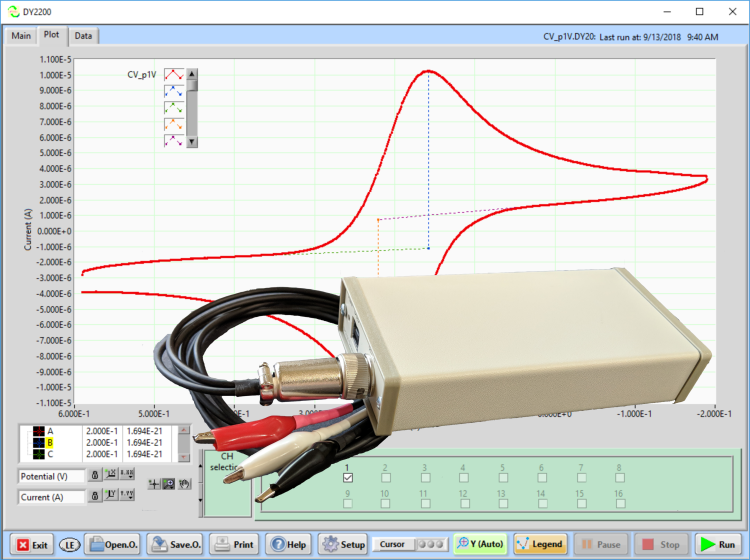This screenshot has height=560, width=750.
Task: Select the zoom magnifier tool
Action: tap(167, 484)
